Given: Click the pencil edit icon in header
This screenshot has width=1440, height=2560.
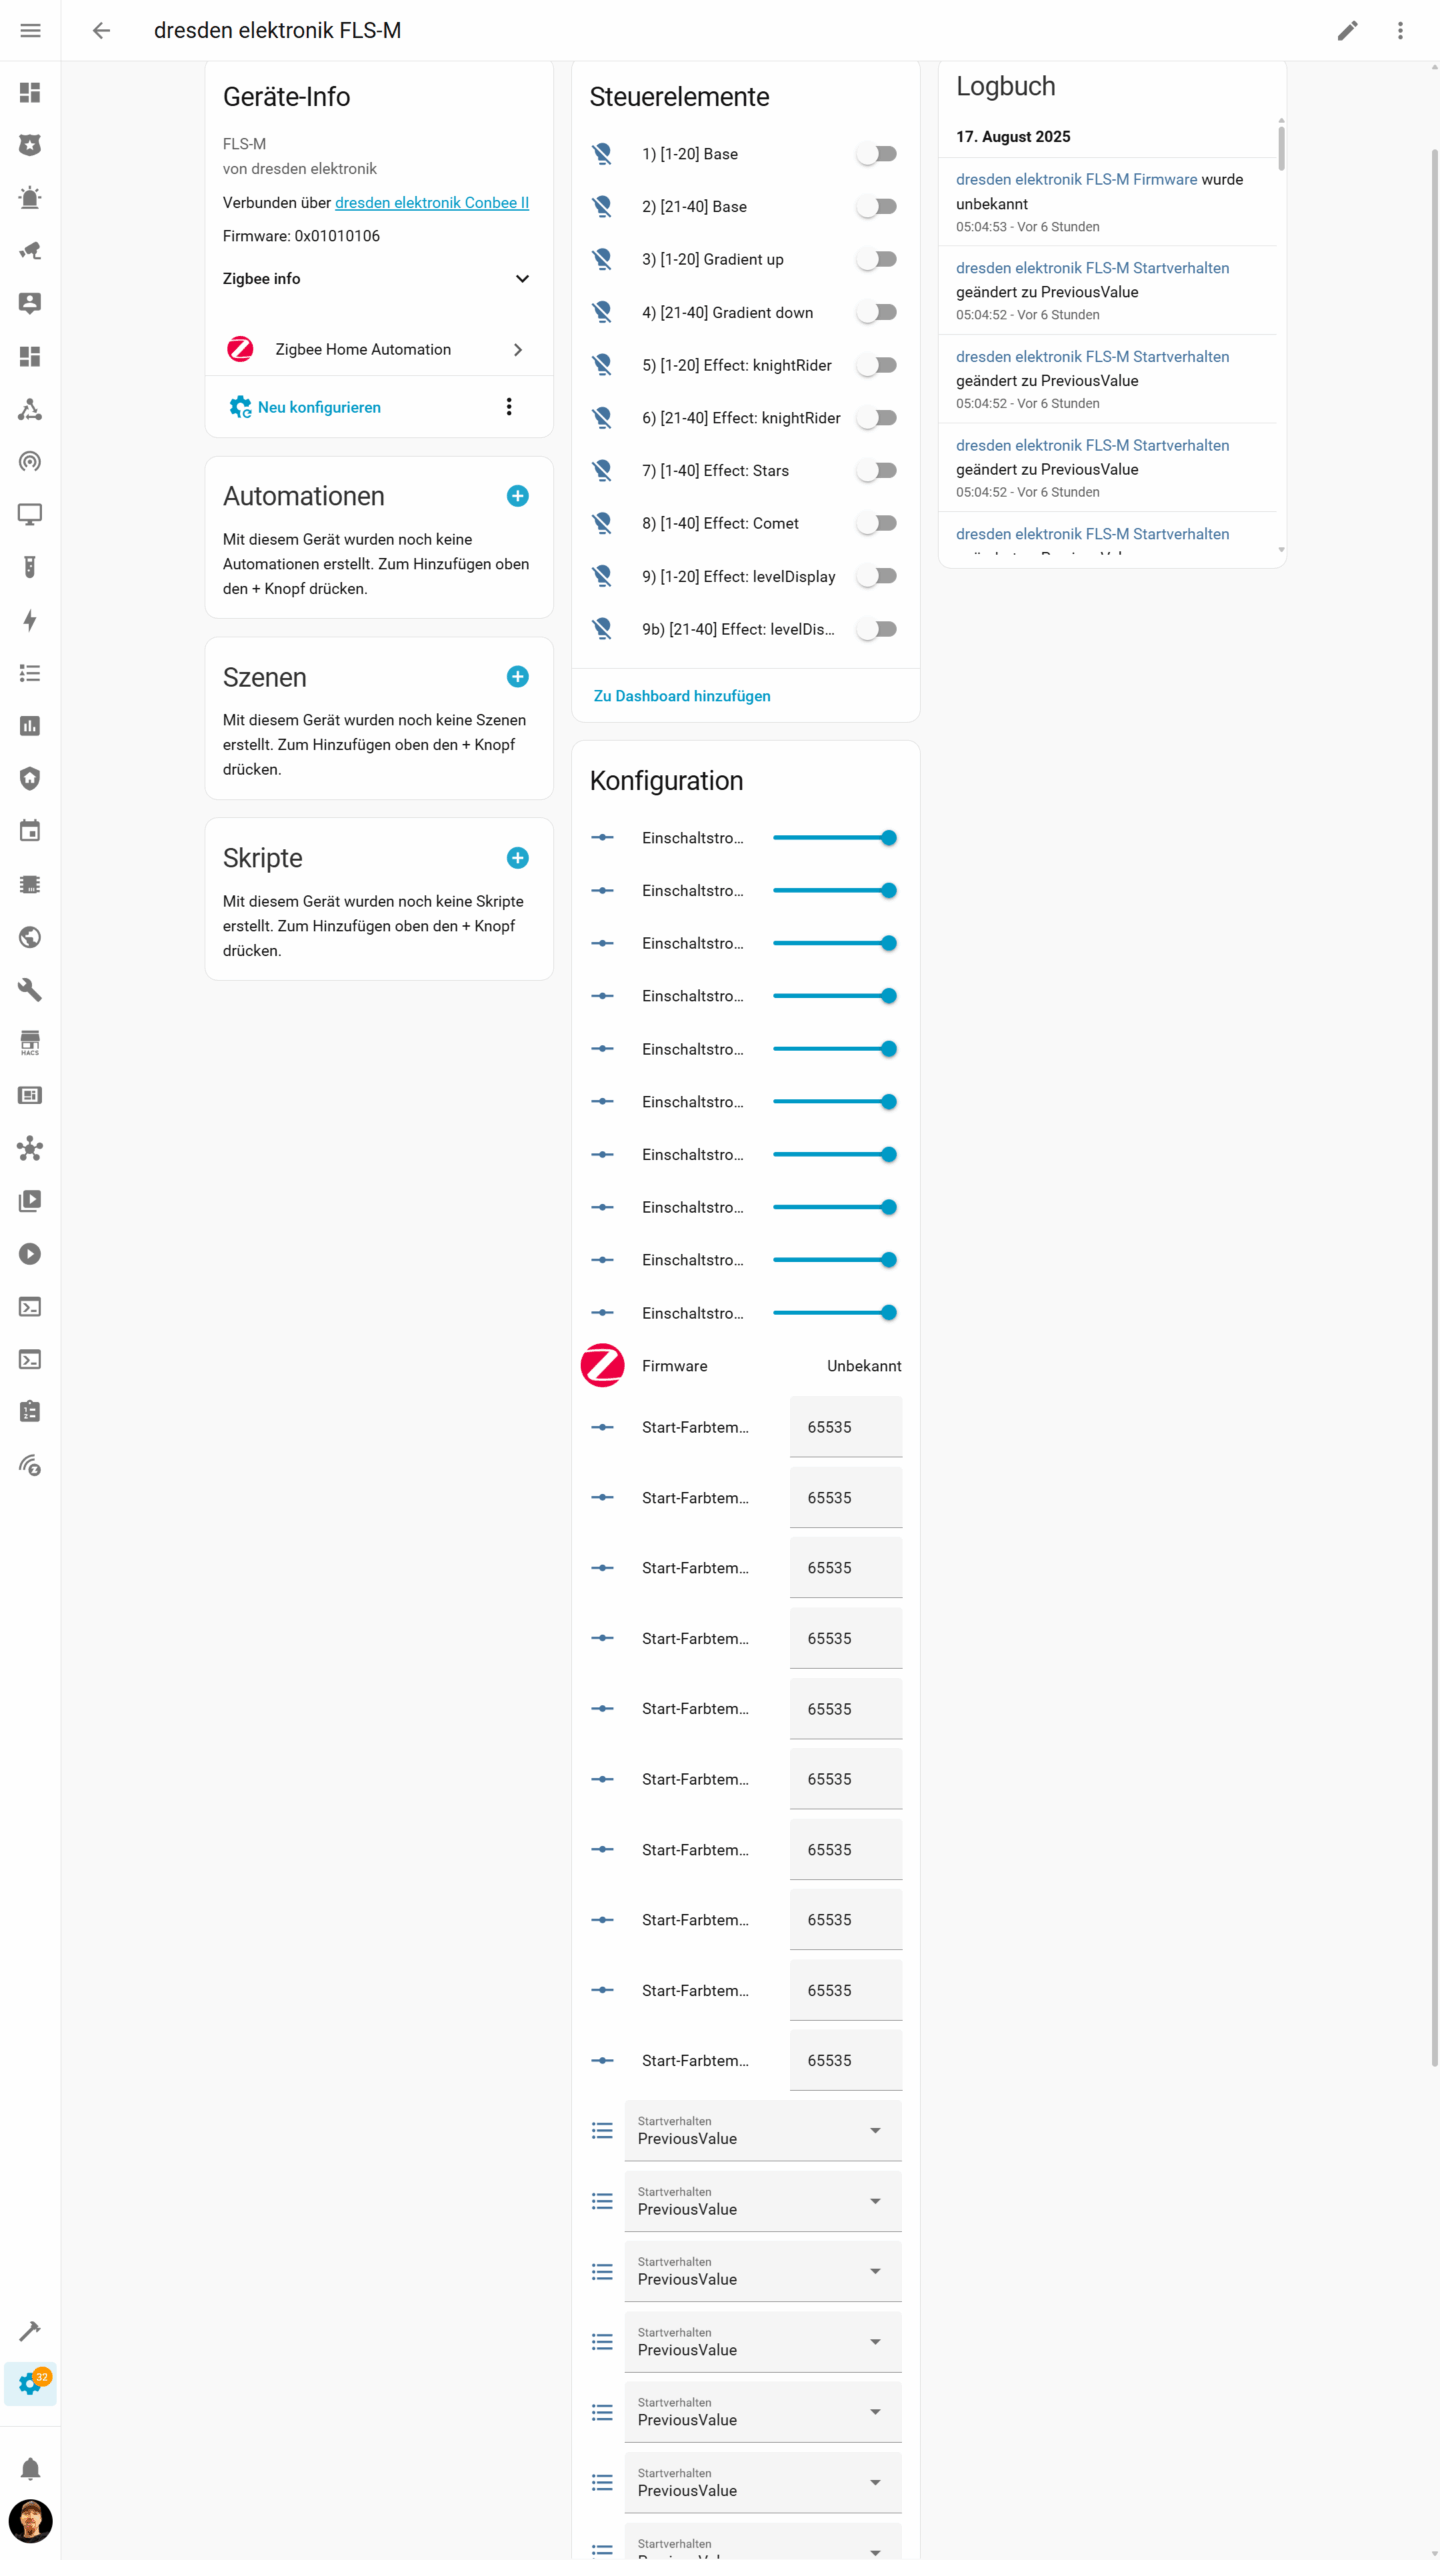Looking at the screenshot, I should pos(1347,31).
